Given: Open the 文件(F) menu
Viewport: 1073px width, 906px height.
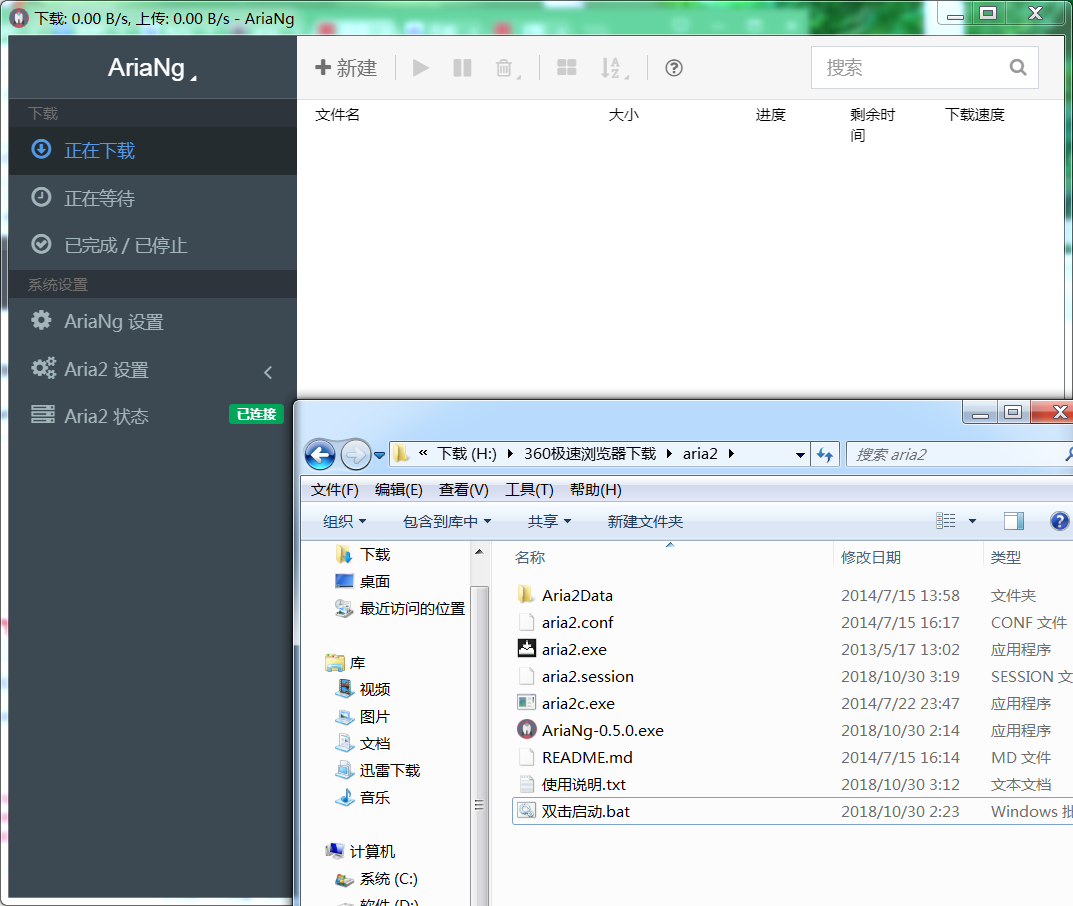Looking at the screenshot, I should coord(335,490).
